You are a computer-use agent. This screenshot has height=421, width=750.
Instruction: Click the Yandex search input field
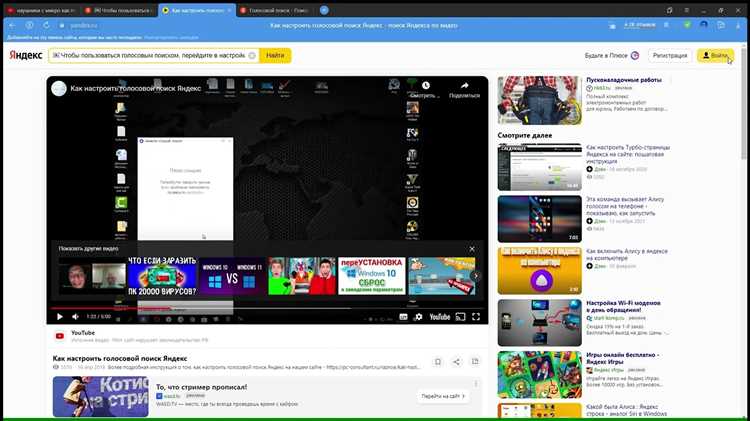pos(150,55)
